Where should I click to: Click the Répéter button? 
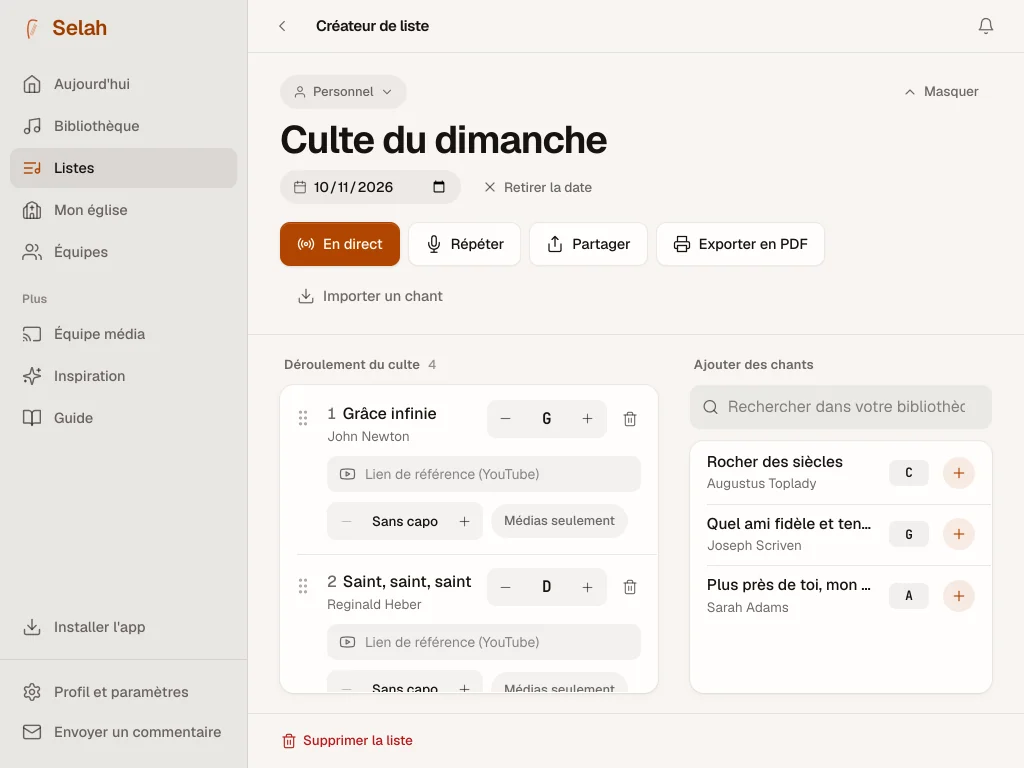click(464, 244)
